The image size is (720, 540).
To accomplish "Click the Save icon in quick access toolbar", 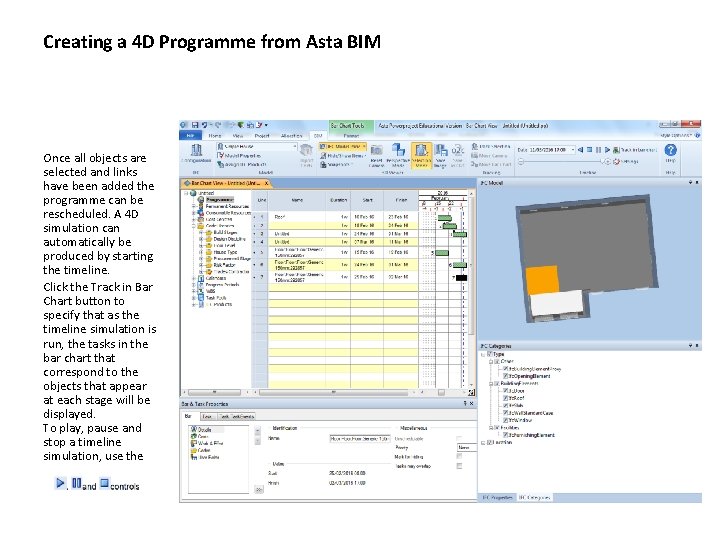I will (195, 125).
